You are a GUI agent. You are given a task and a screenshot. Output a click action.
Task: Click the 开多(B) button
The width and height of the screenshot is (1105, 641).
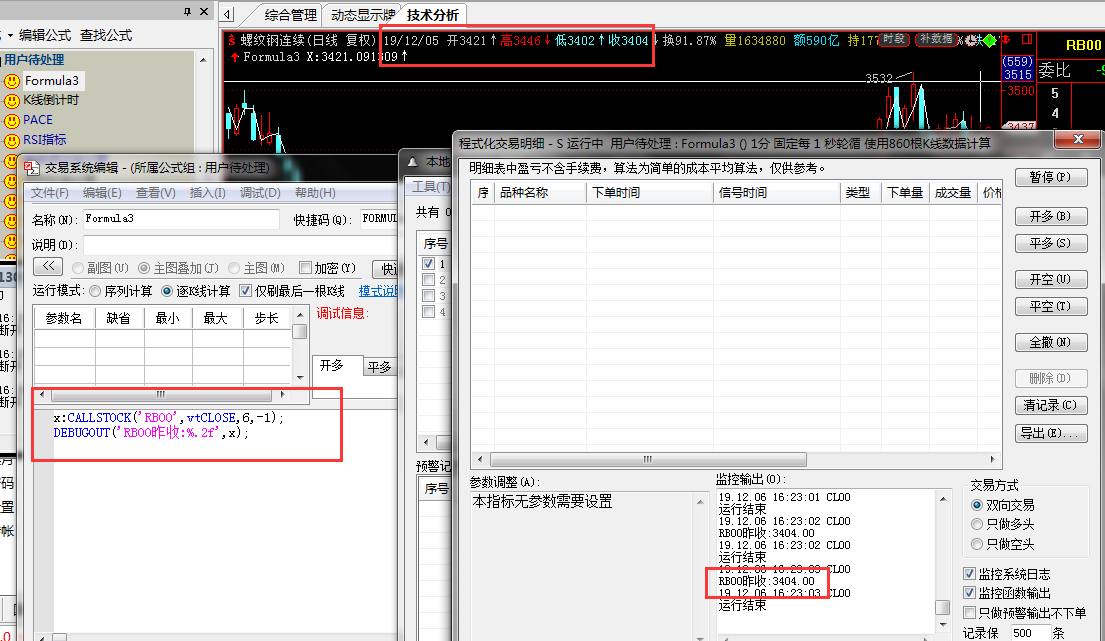click(x=1051, y=216)
